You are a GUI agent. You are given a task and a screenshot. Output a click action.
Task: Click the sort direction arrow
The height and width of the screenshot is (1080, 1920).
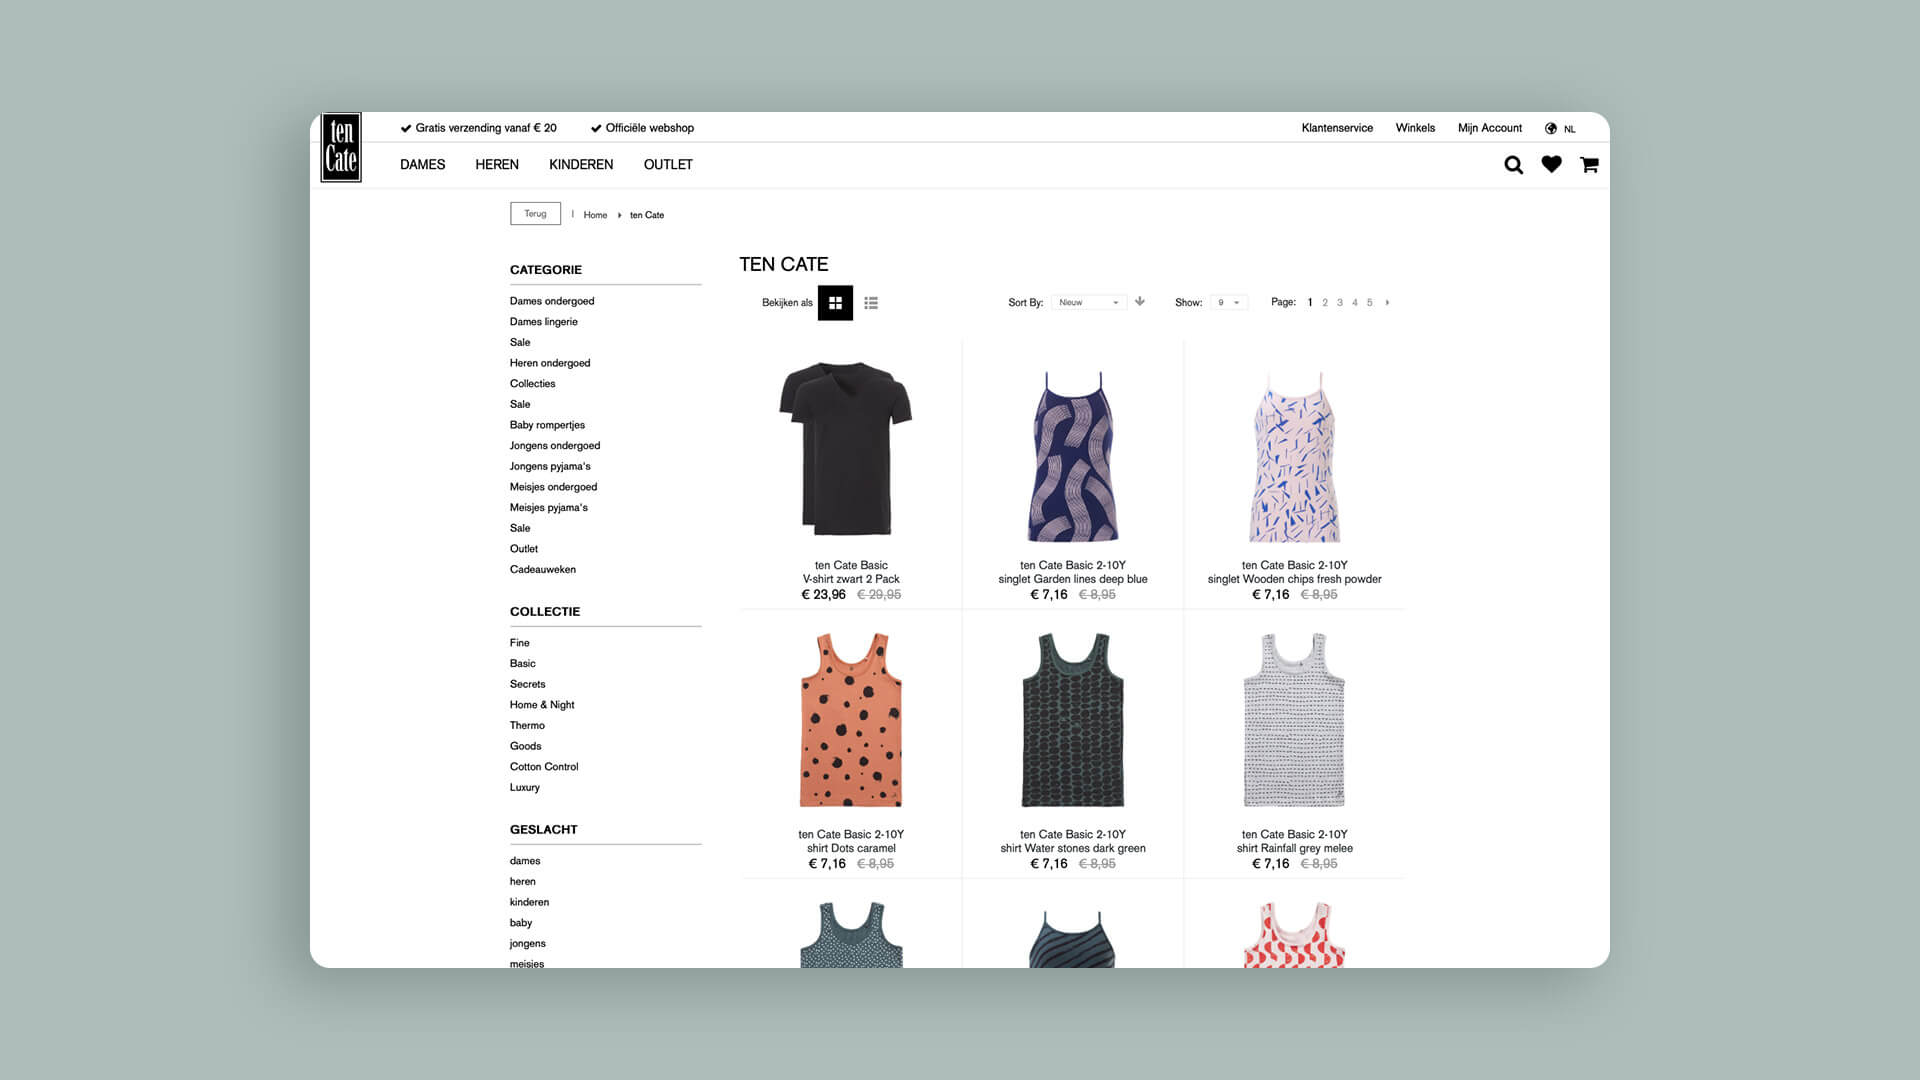click(1140, 302)
